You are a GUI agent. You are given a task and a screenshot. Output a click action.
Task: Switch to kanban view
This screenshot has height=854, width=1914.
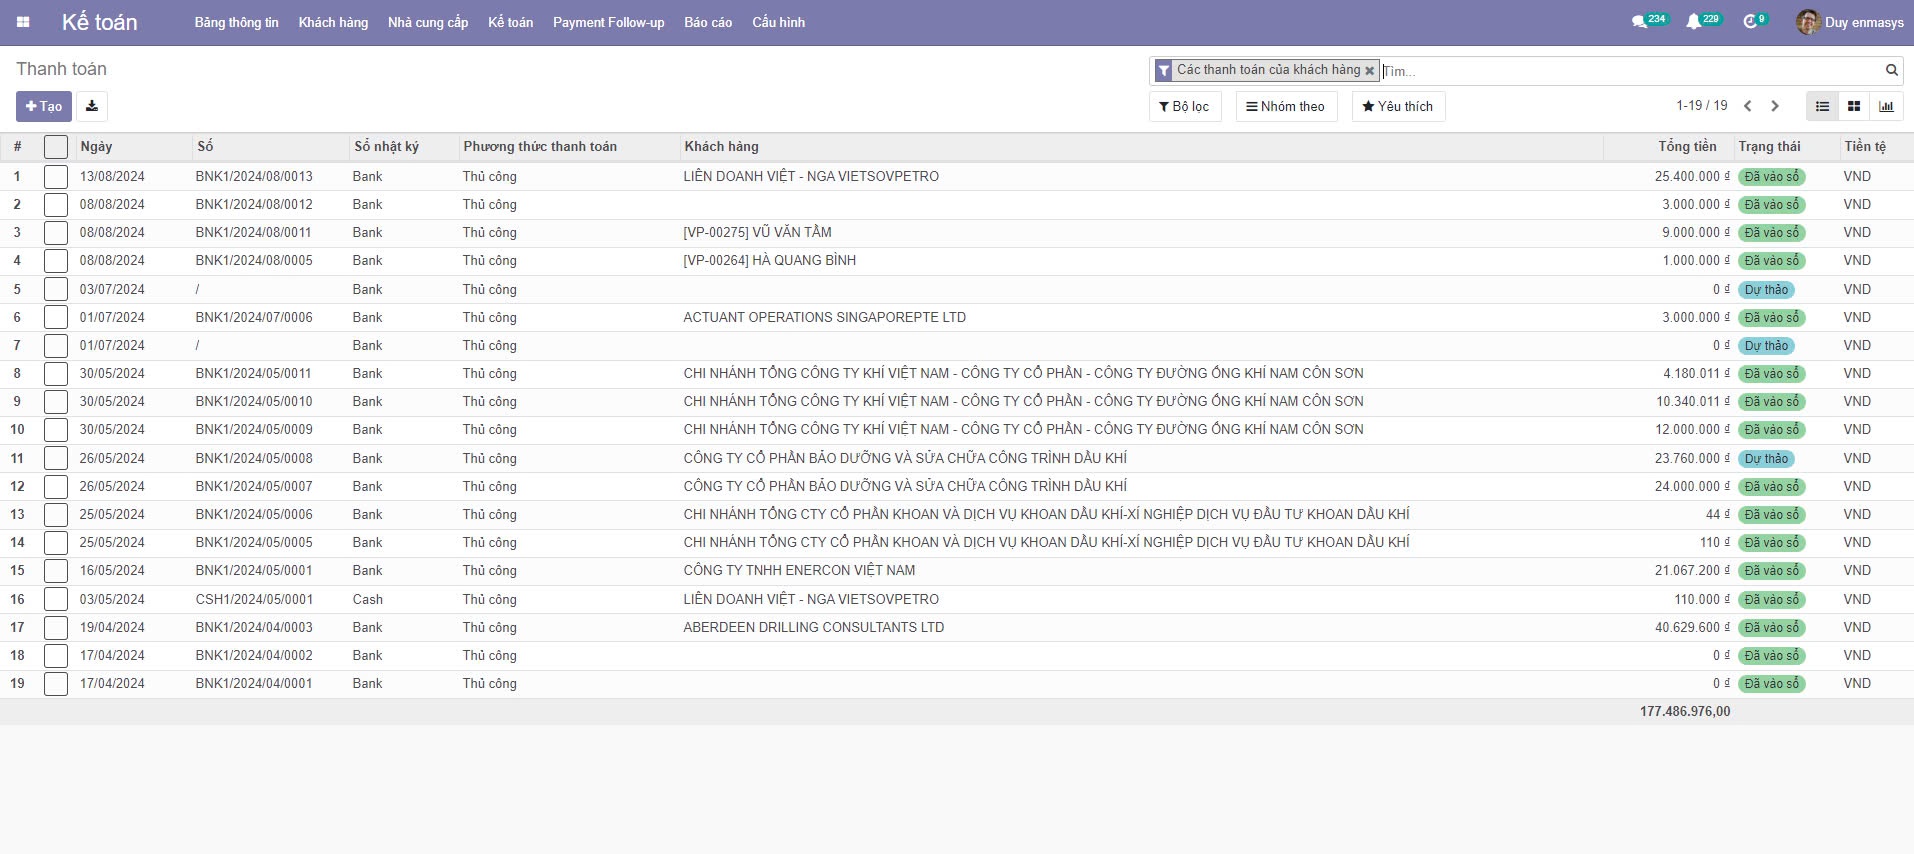1854,106
